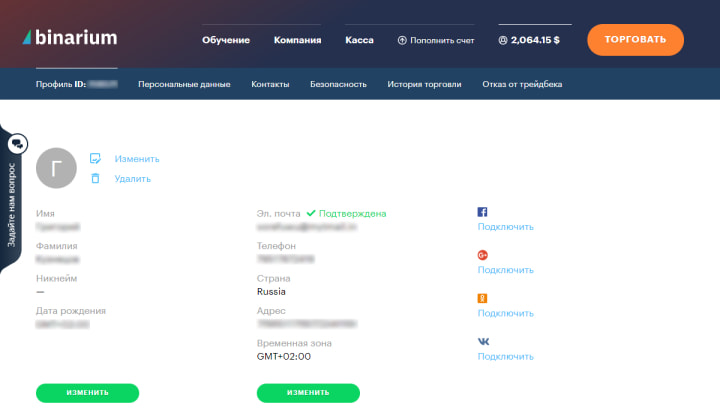The image size is (720, 413).
Task: Click the gray profile avatar circle
Action: tap(56, 170)
